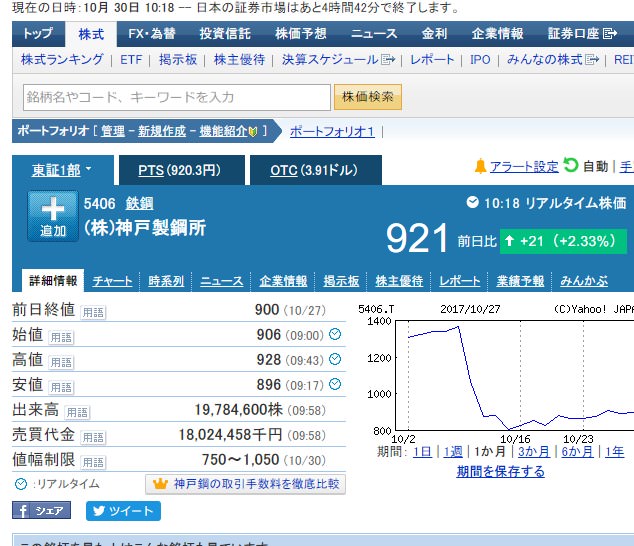This screenshot has height=546, width=634.
Task: Open the チャート tab
Action: pos(112,281)
